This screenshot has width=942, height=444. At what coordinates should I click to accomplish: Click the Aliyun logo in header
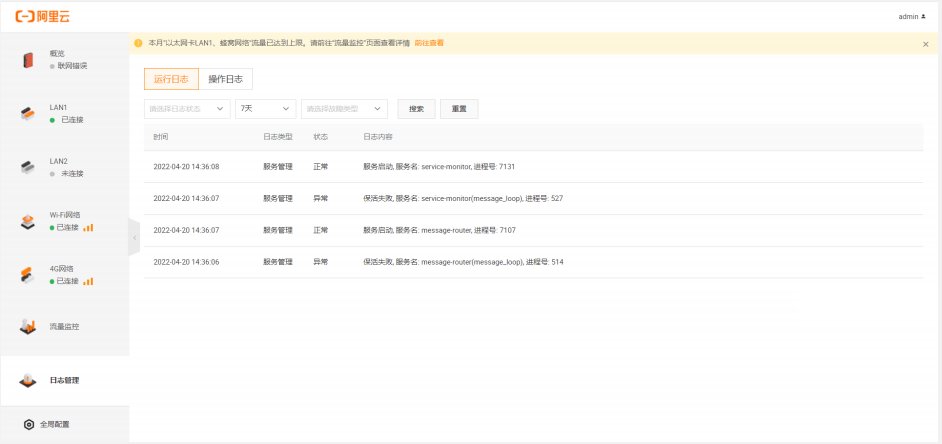coord(42,16)
